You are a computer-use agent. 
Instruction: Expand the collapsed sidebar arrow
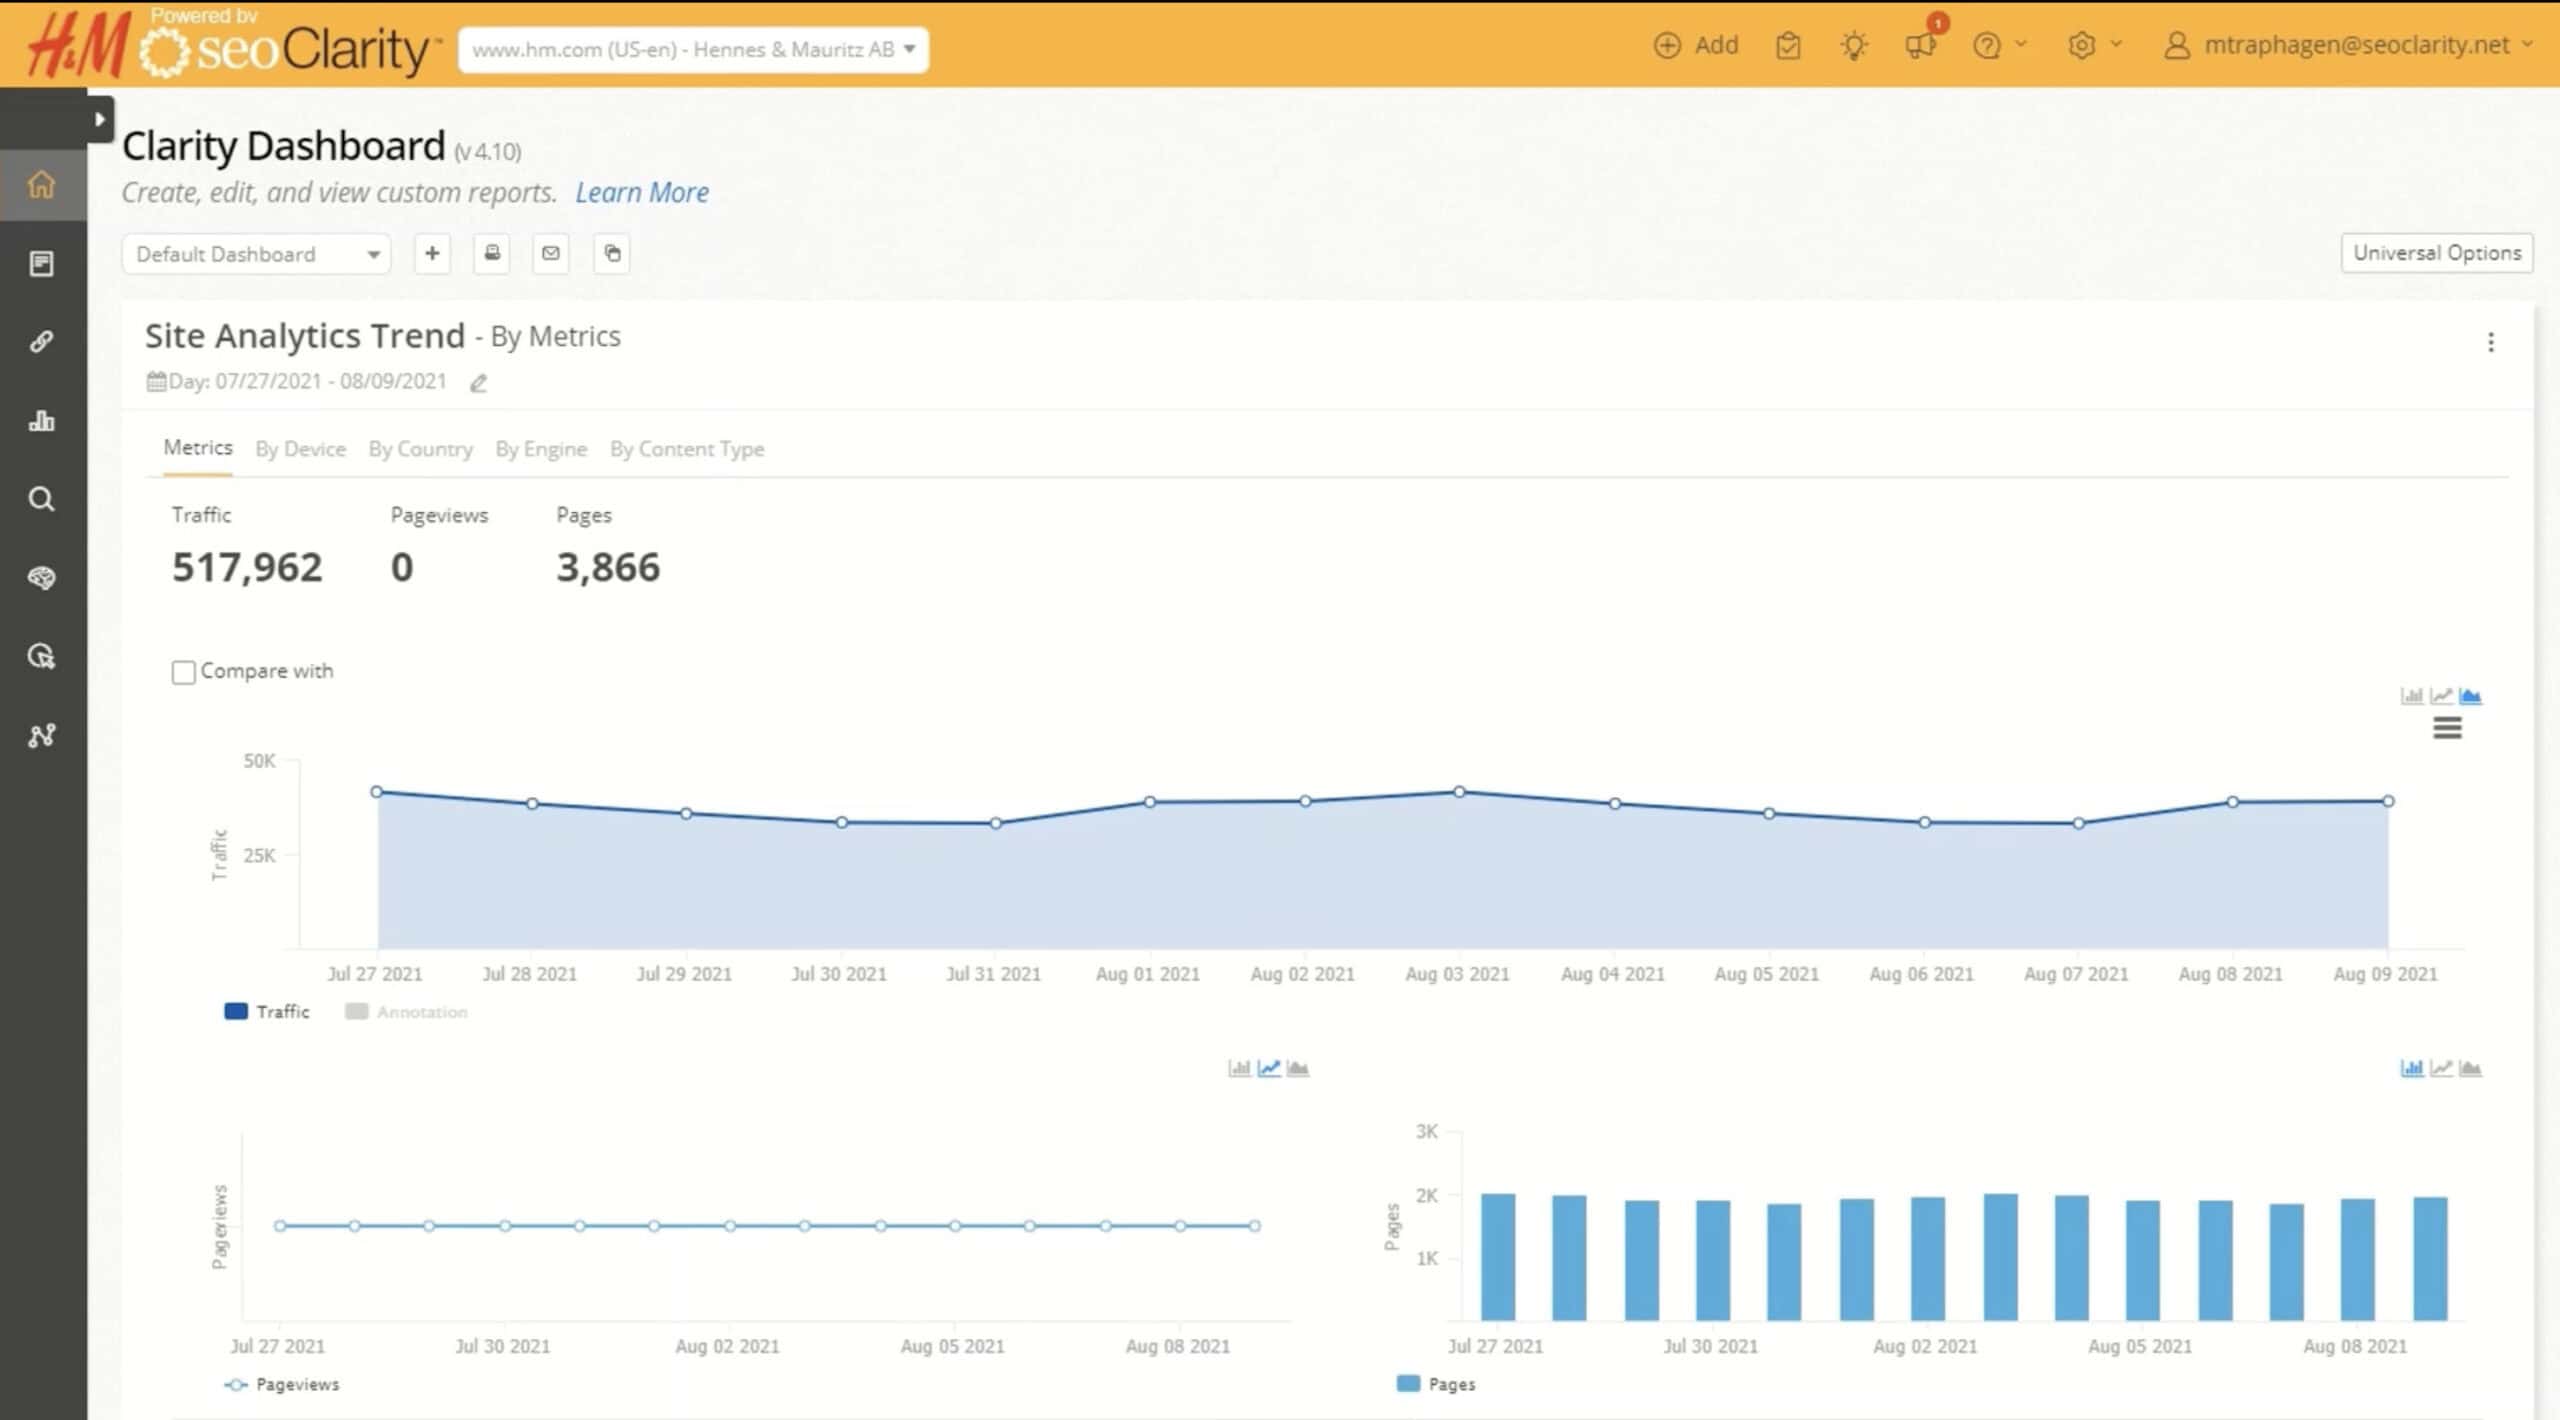point(100,119)
